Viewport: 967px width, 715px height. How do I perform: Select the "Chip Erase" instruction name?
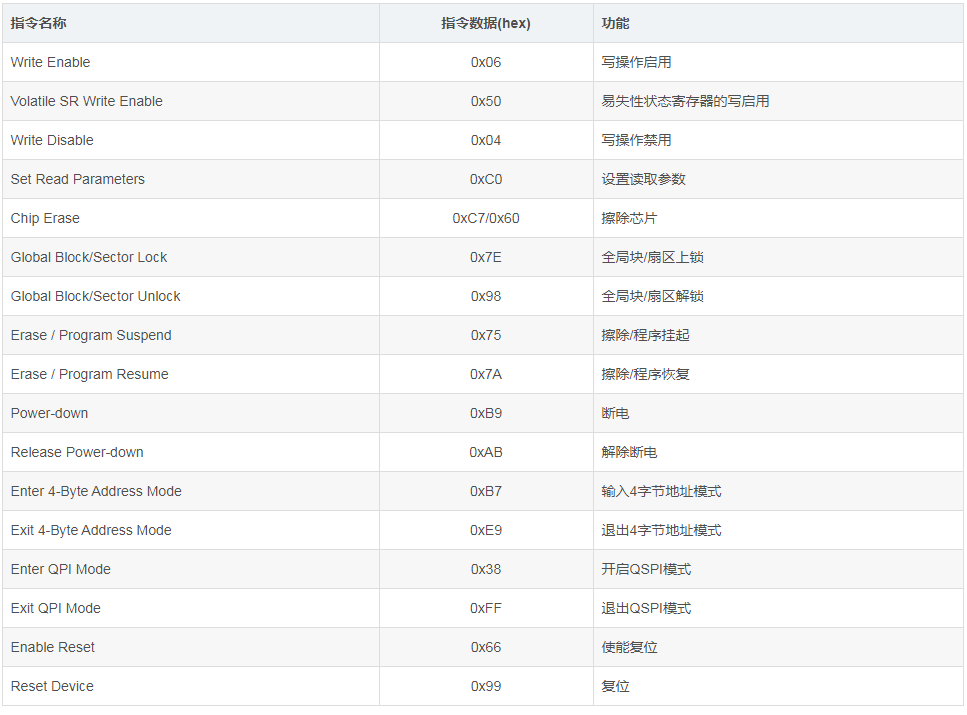[45, 218]
